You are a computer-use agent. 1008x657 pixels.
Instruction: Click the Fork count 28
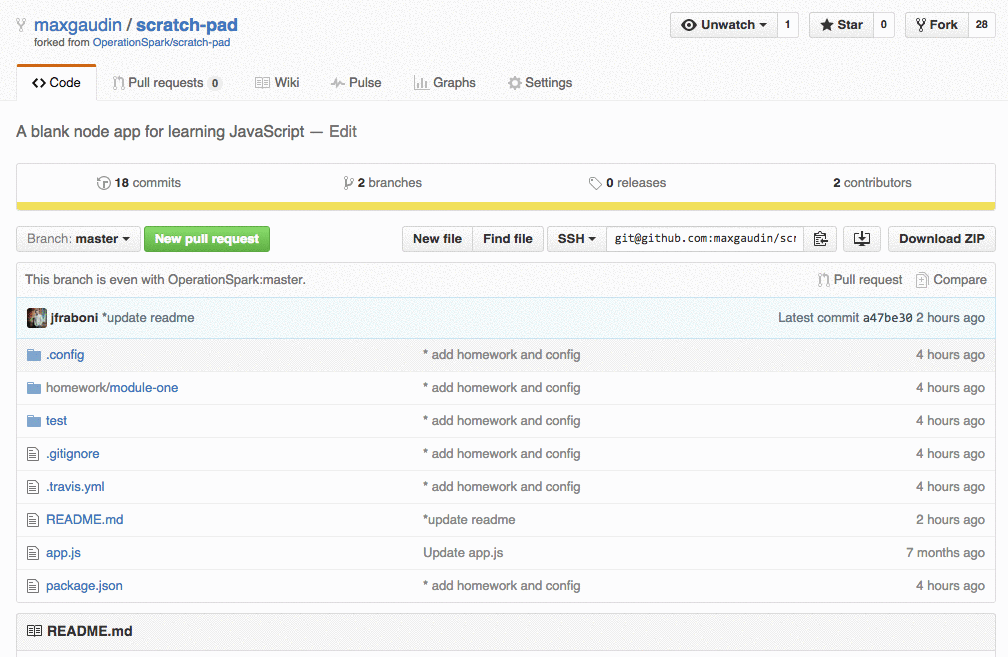click(982, 25)
